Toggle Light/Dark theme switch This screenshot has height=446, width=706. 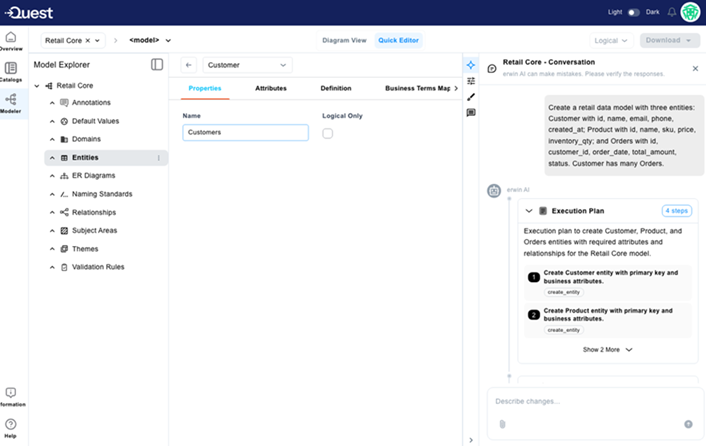pyautogui.click(x=634, y=12)
